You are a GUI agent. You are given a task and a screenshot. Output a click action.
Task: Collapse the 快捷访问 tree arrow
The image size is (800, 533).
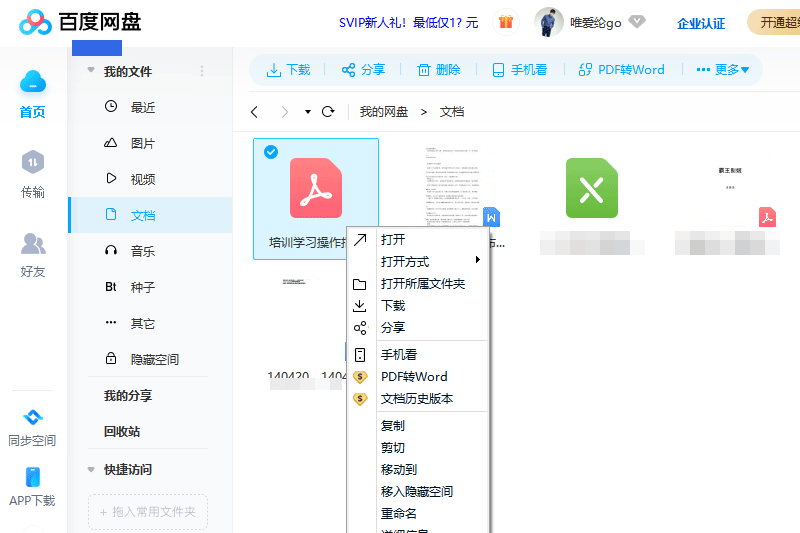(x=91, y=469)
